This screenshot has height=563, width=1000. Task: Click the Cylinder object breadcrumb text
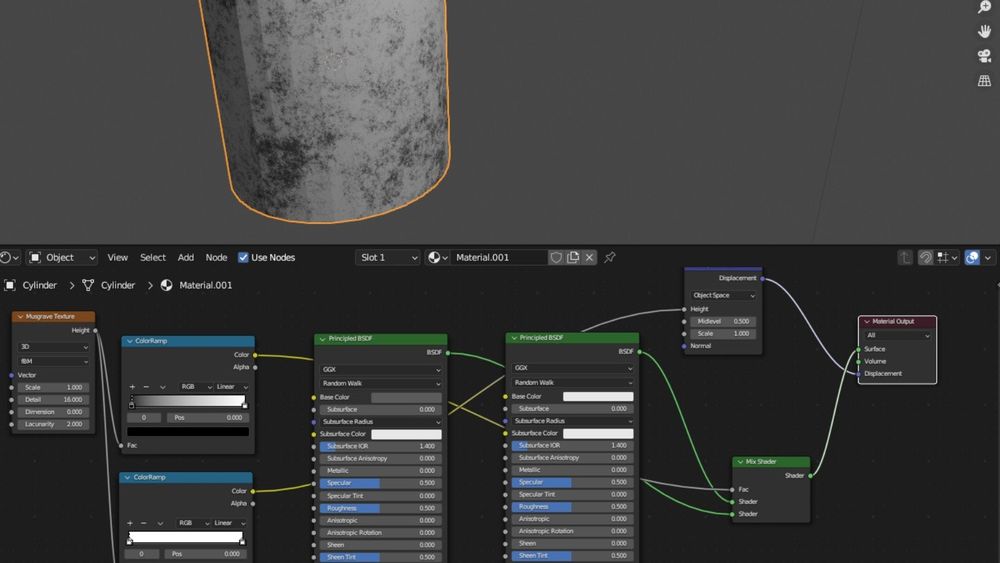click(x=40, y=285)
